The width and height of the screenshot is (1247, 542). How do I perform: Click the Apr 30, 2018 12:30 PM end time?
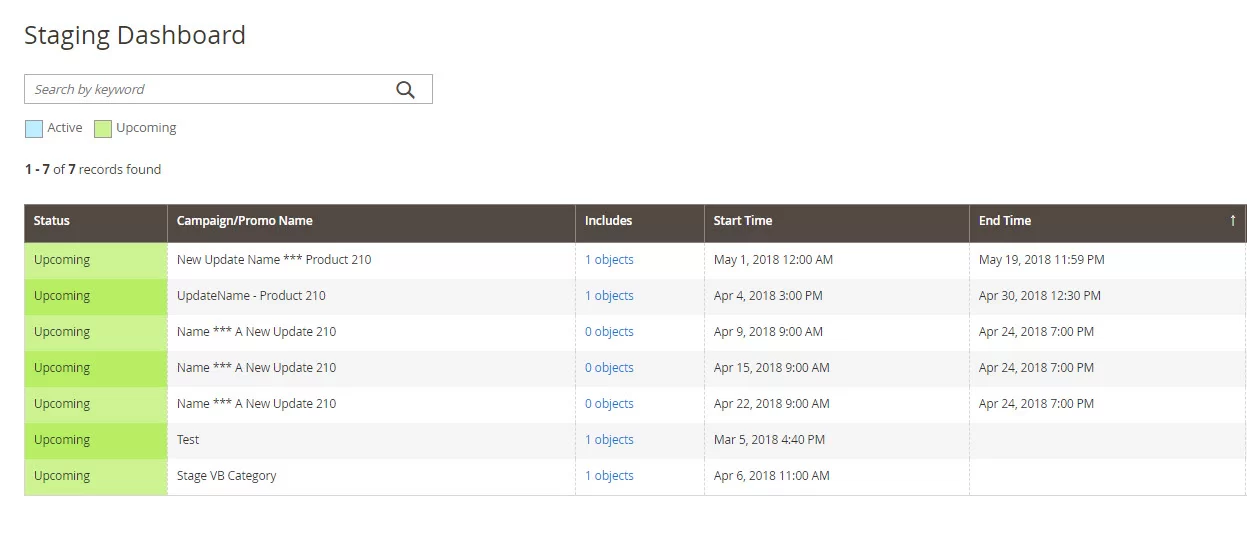coord(1040,296)
